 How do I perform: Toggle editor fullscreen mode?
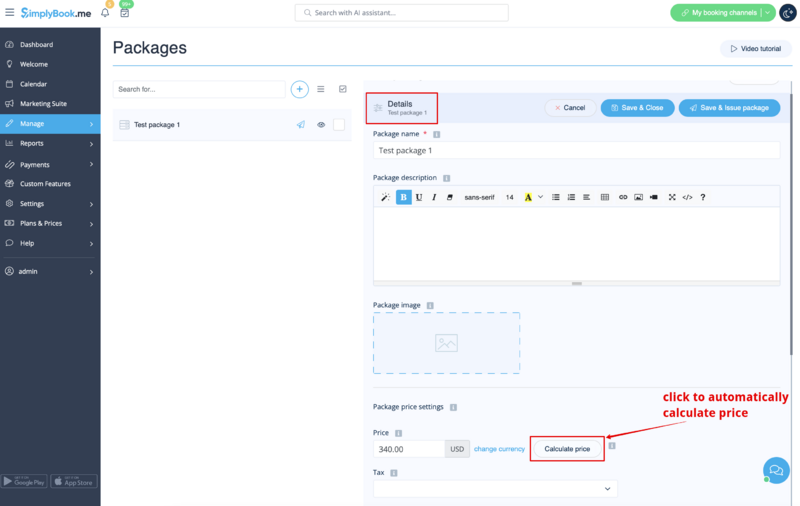pyautogui.click(x=672, y=197)
